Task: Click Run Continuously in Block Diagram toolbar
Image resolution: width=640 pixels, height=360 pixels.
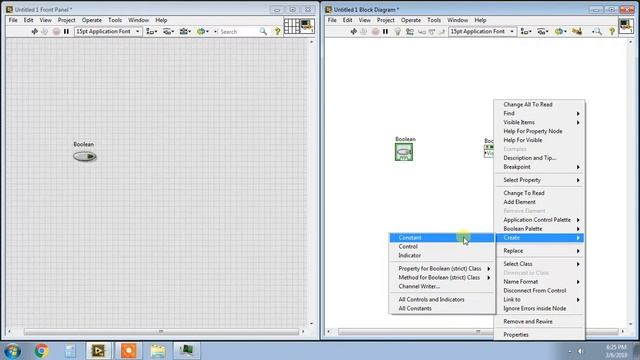Action: [364, 31]
